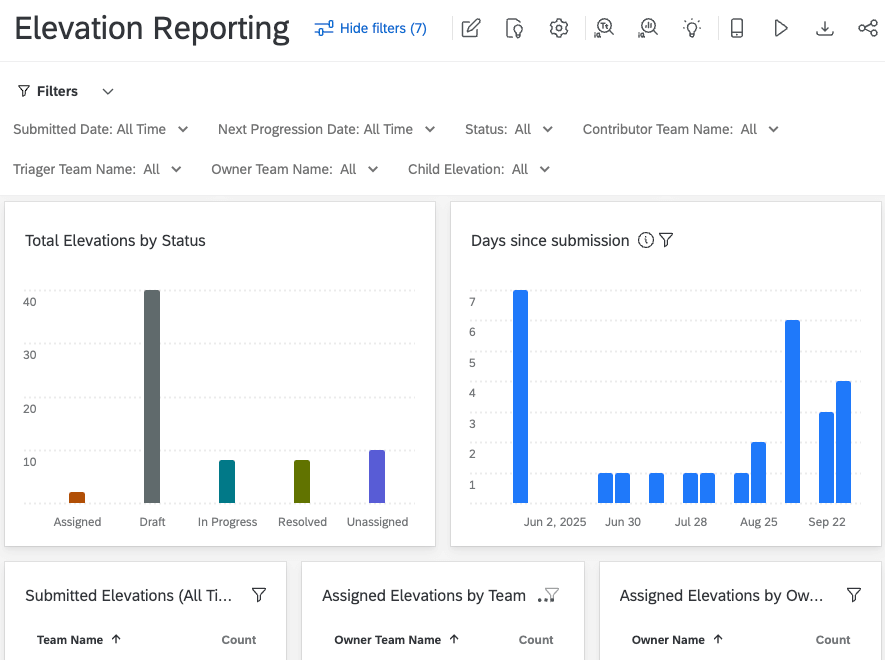This screenshot has height=660, width=885.
Task: Open the mobile device preview icon
Action: [737, 28]
